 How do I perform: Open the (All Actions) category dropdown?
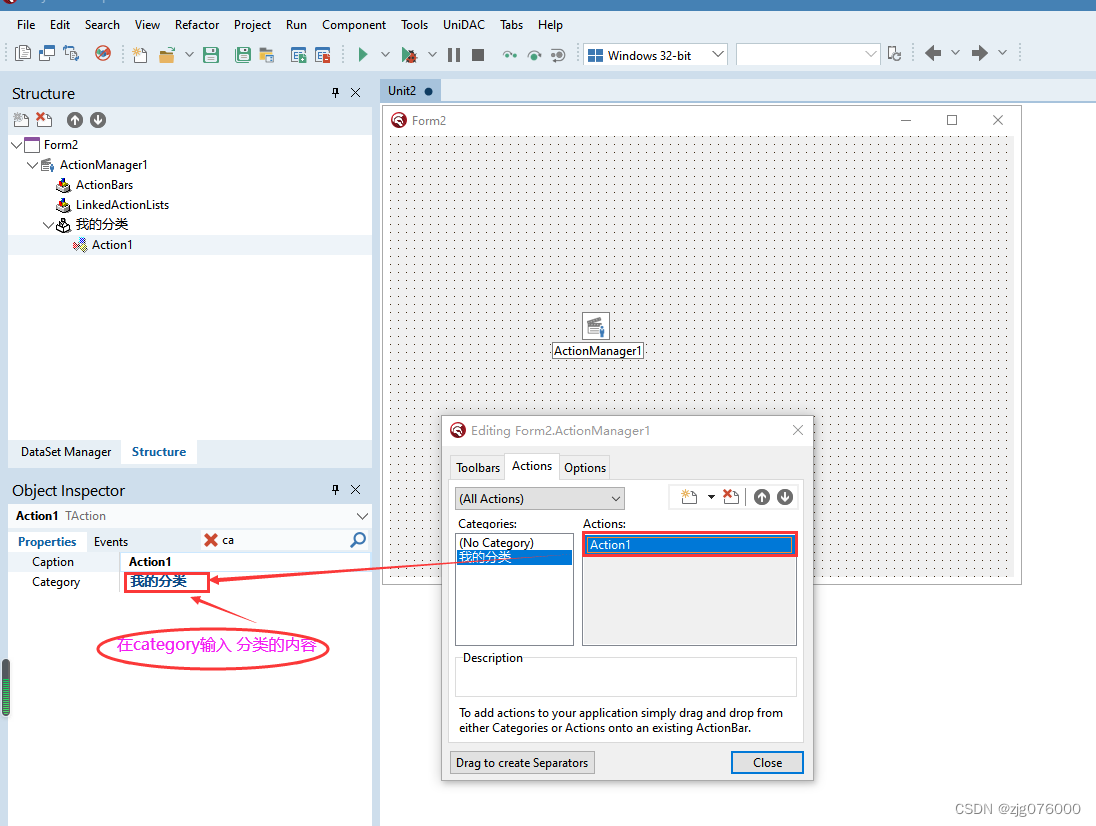(618, 498)
